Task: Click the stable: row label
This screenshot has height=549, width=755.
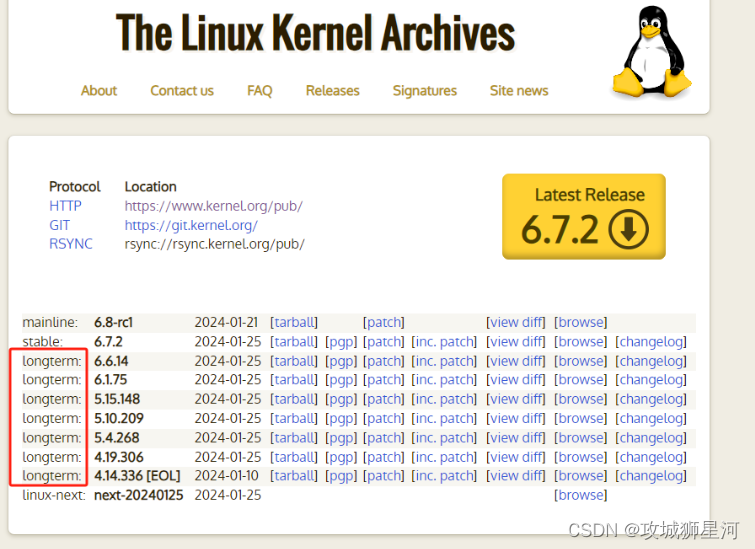Action: 42,342
